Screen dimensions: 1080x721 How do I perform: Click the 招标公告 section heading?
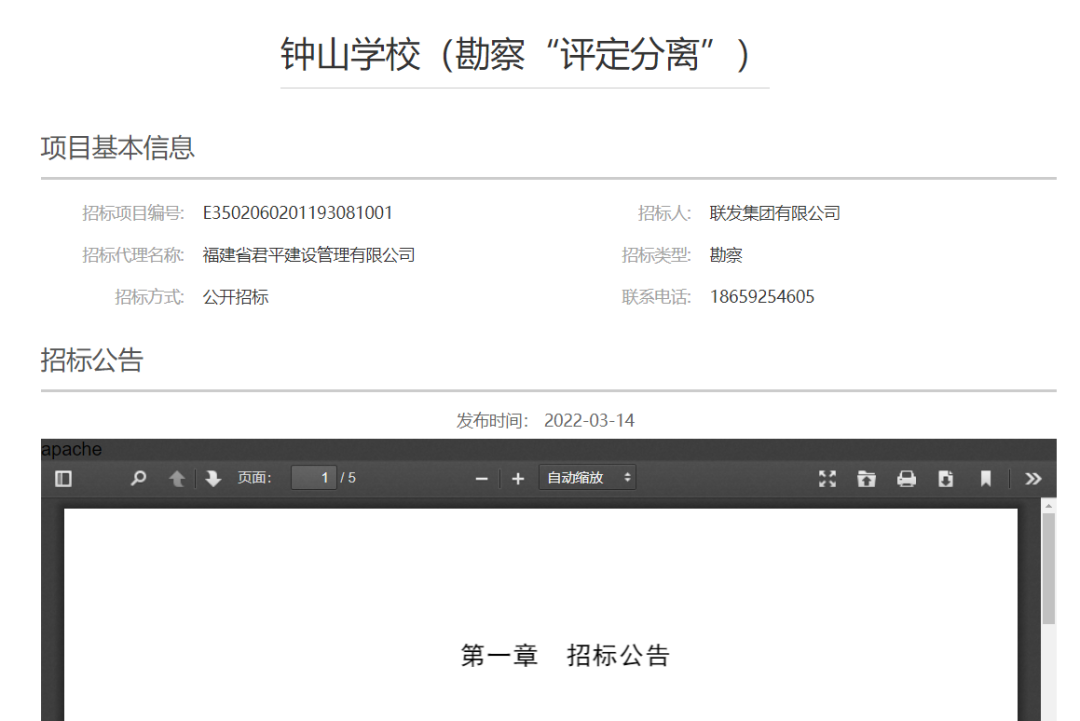point(92,360)
